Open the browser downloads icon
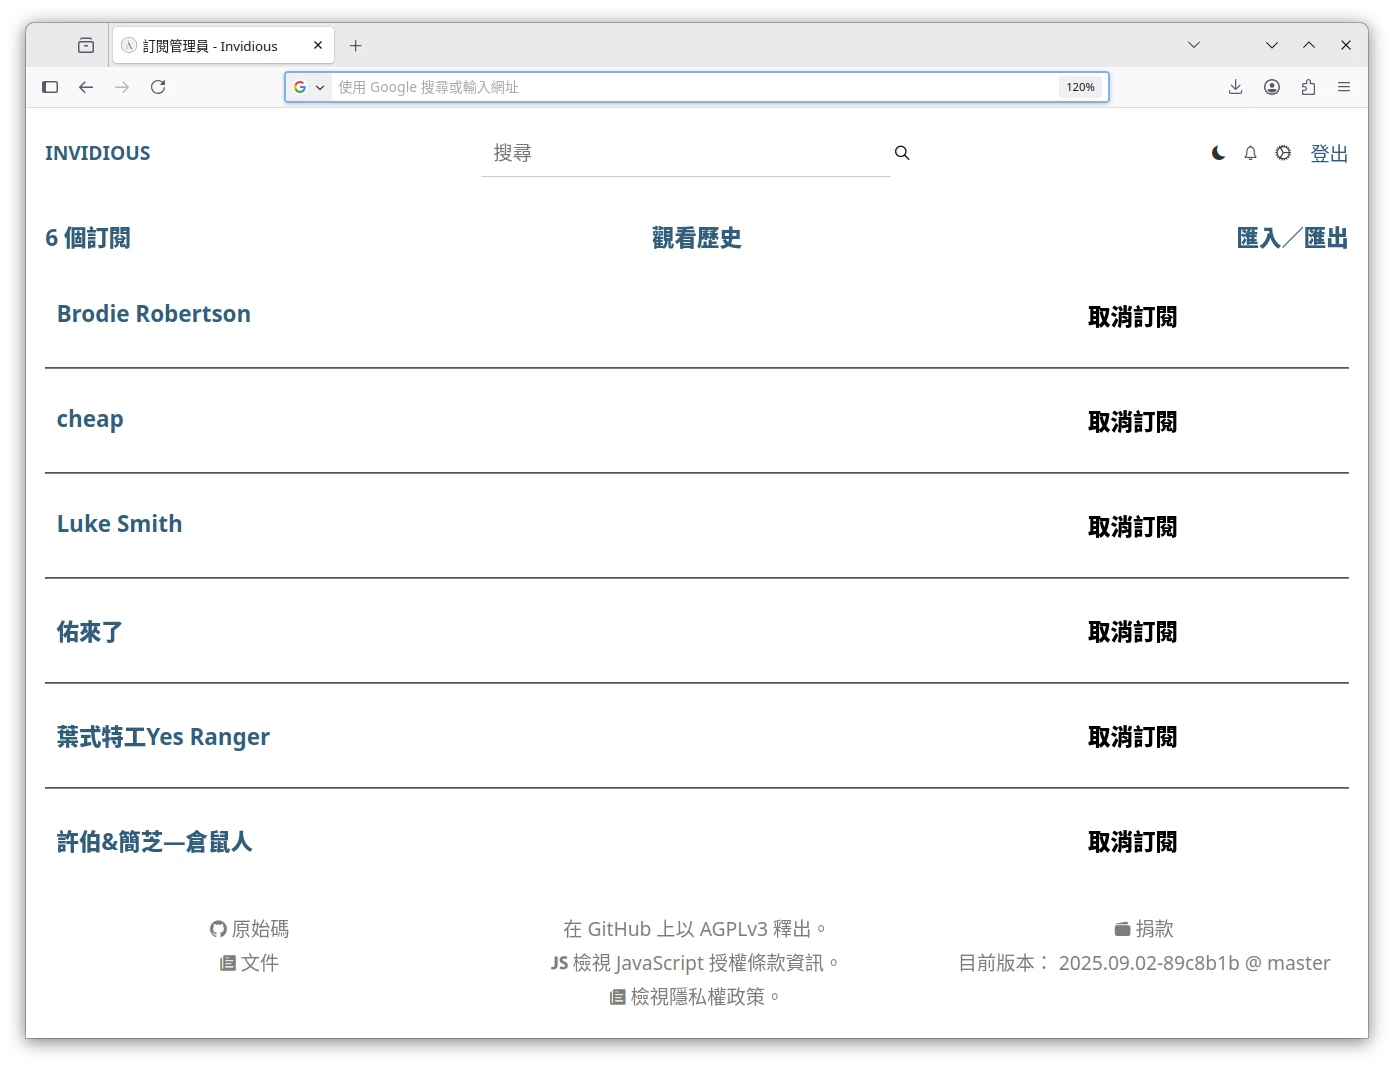The width and height of the screenshot is (1394, 1067). [1235, 87]
